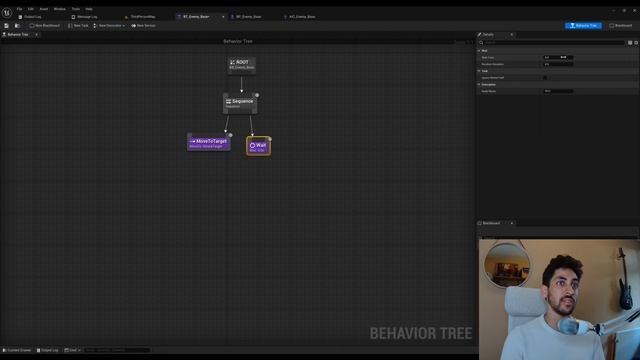Close the active BT_Enemy_Base tab
The height and width of the screenshot is (360, 640).
223,17
